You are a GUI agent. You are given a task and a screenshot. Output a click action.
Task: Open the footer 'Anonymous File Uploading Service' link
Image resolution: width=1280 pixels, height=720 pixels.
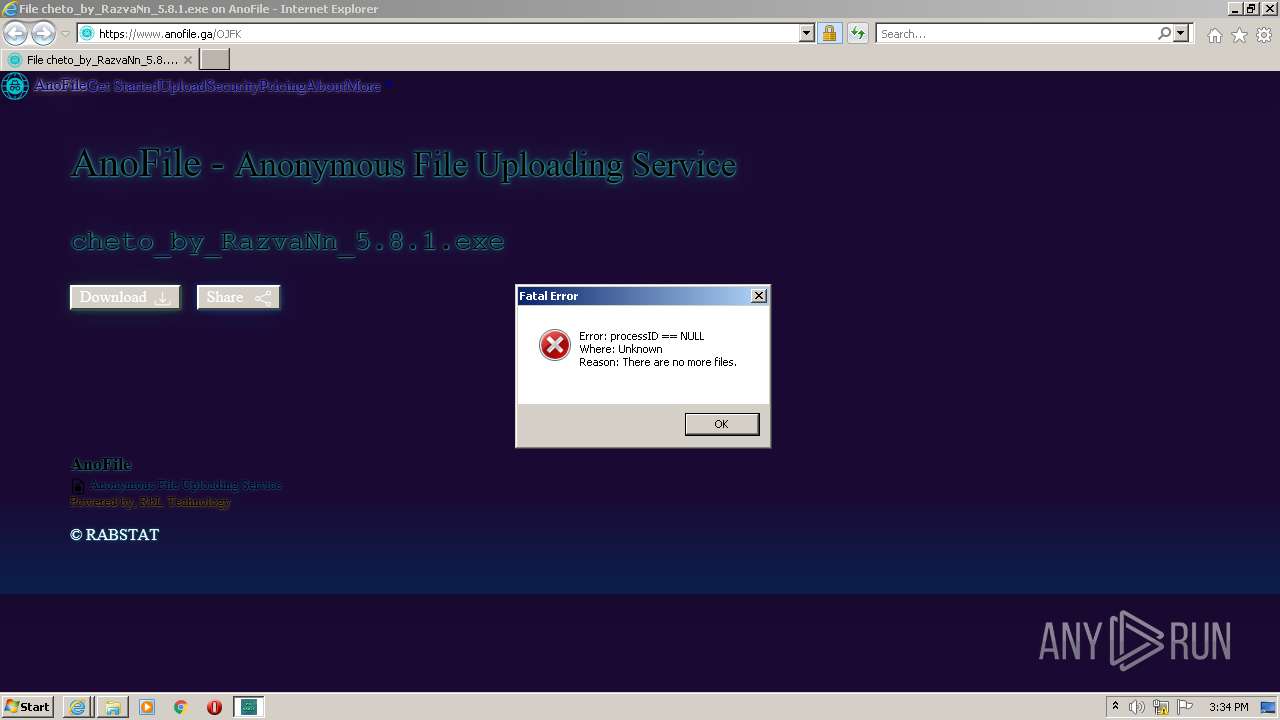tap(186, 485)
